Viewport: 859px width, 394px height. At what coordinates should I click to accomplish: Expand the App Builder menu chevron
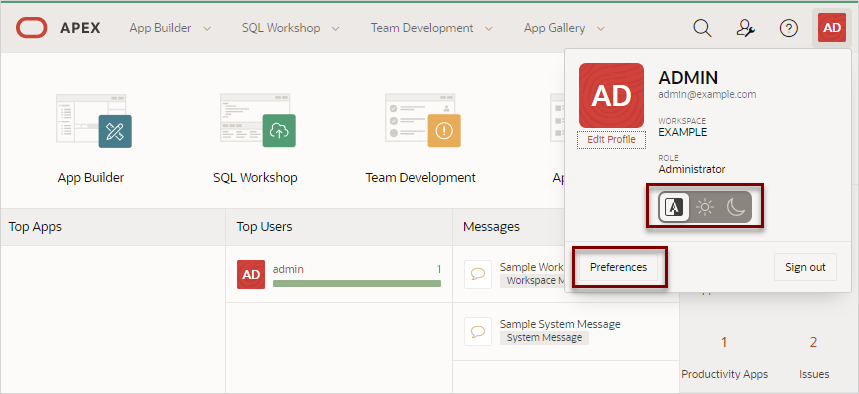(207, 28)
